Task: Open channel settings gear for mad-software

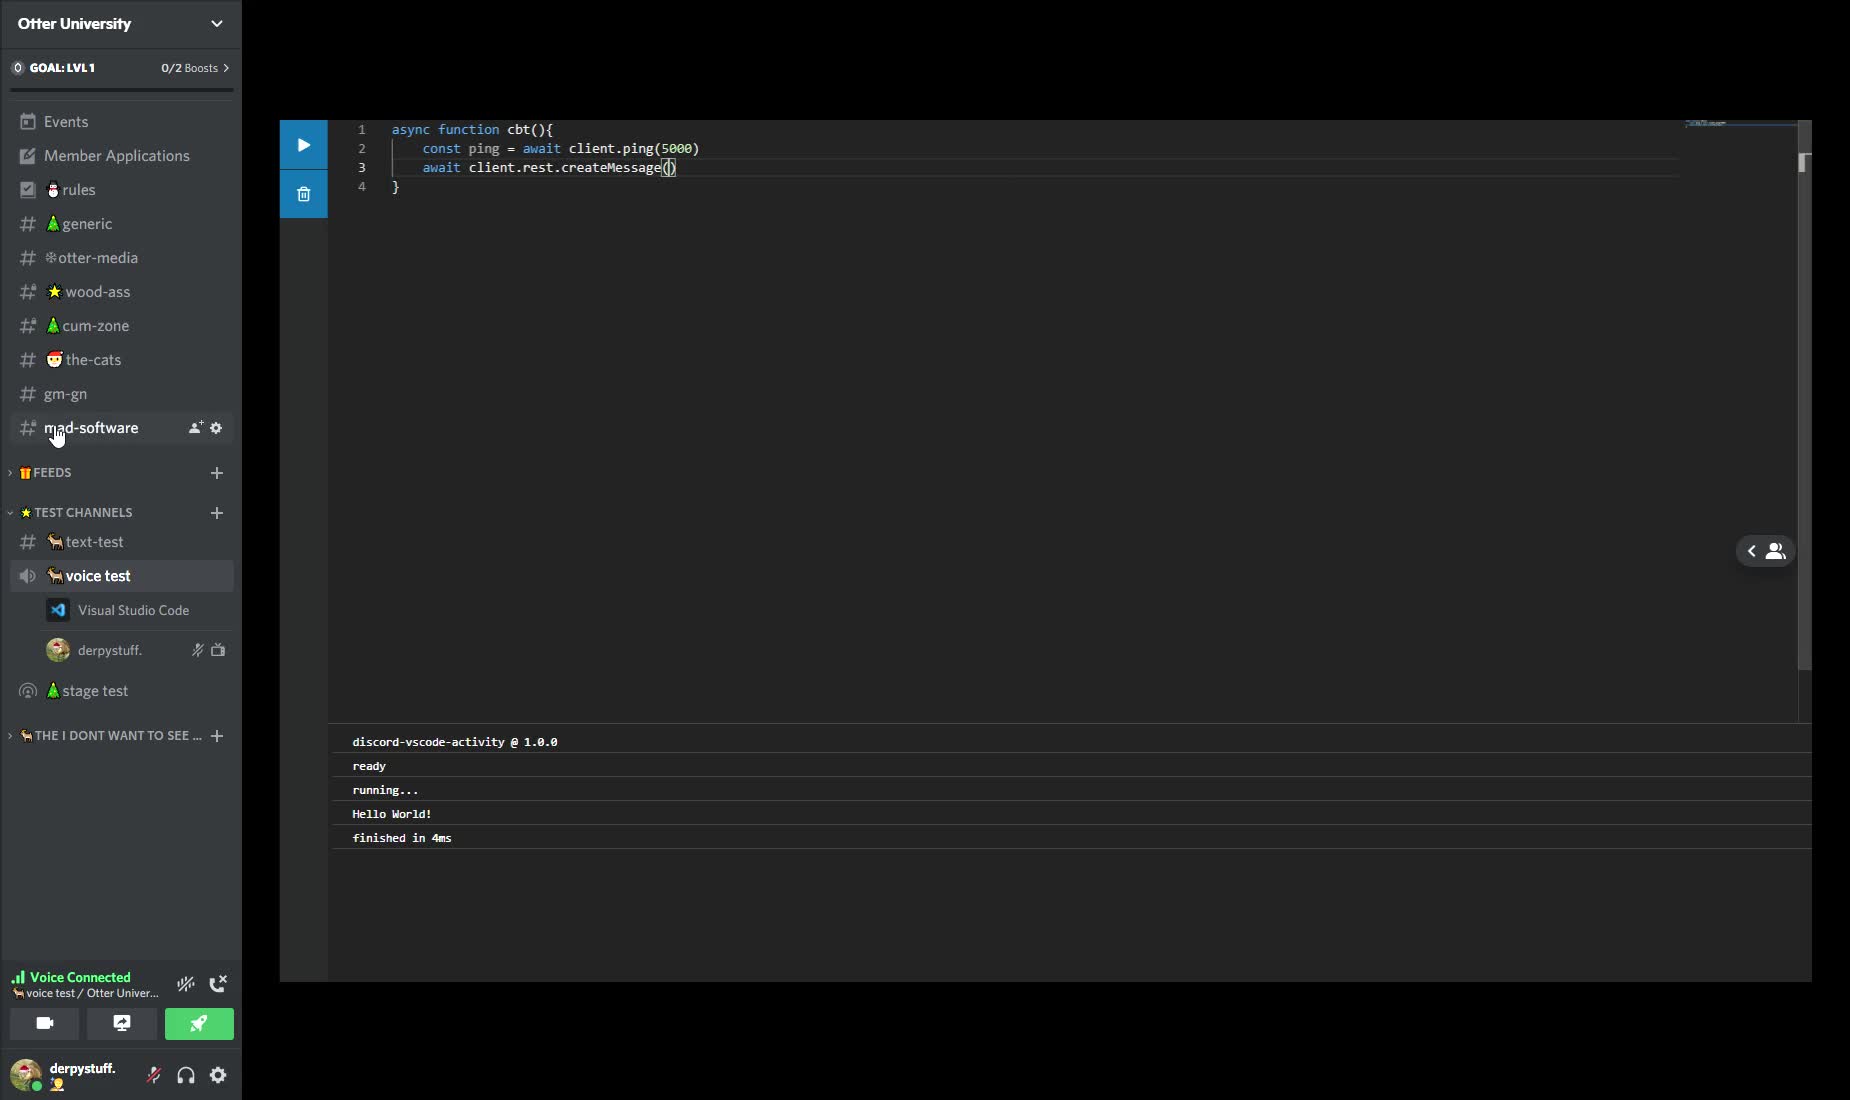Action: pos(216,427)
